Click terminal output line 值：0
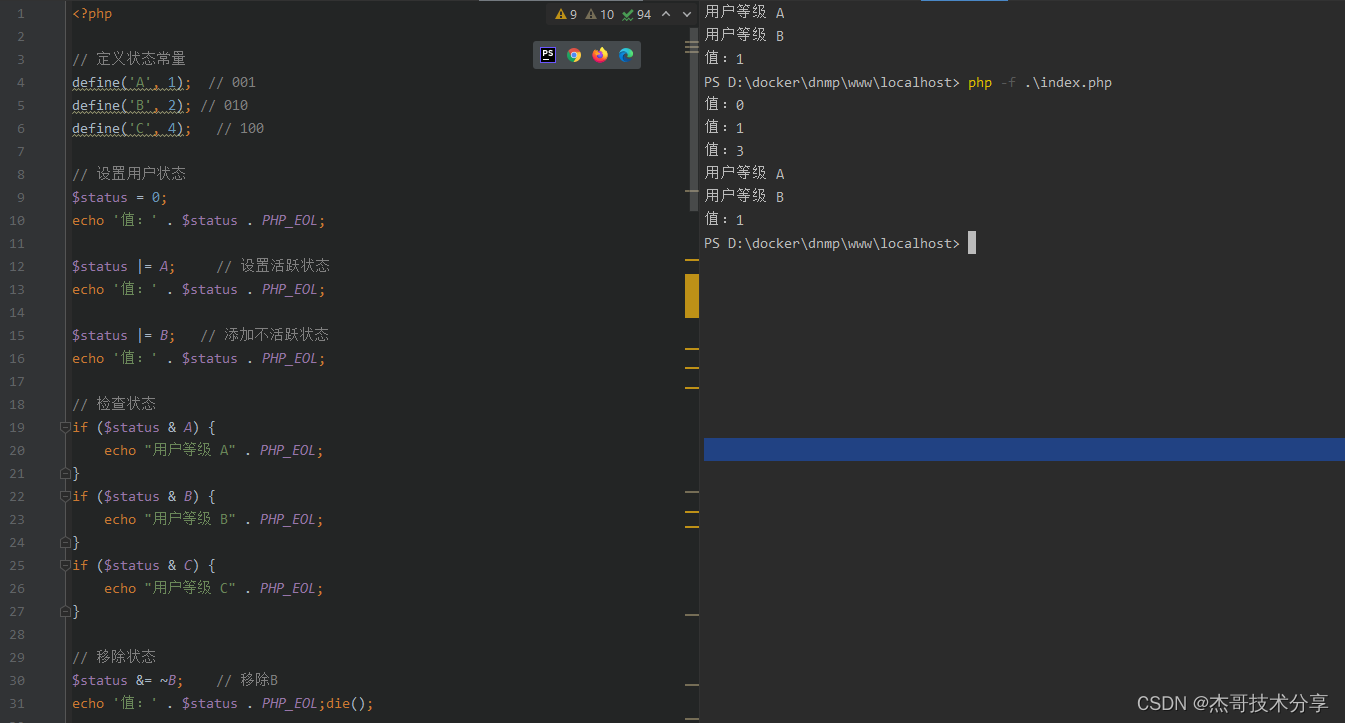1345x723 pixels. tap(725, 105)
